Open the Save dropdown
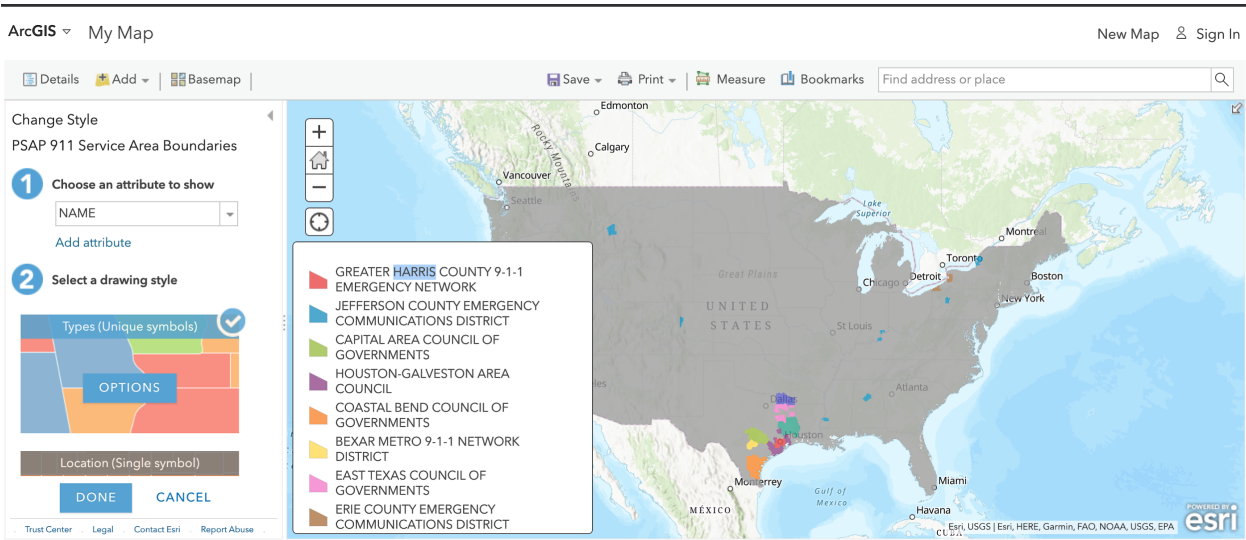The width and height of the screenshot is (1246, 540). point(574,79)
